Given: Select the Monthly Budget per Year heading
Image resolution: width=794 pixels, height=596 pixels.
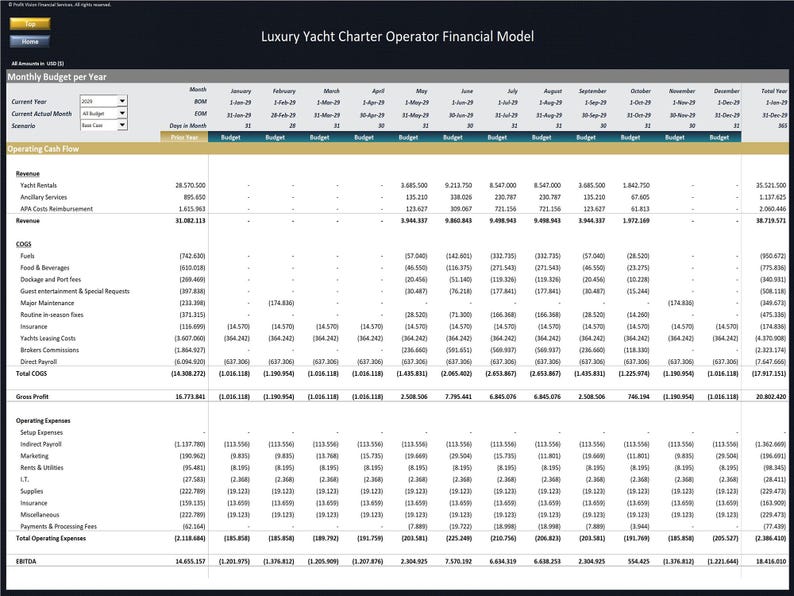Looking at the screenshot, I should (57, 77).
